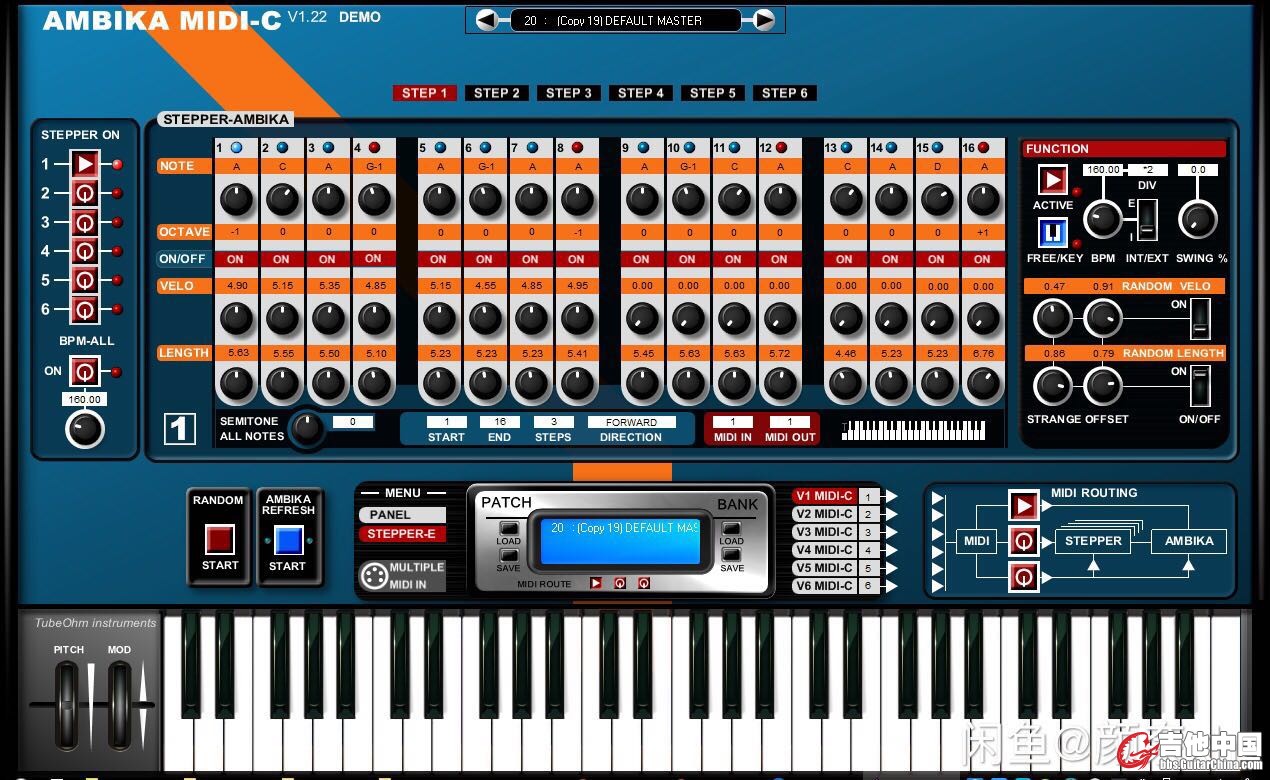Flip the INT/EXT sync switch

(1148, 219)
